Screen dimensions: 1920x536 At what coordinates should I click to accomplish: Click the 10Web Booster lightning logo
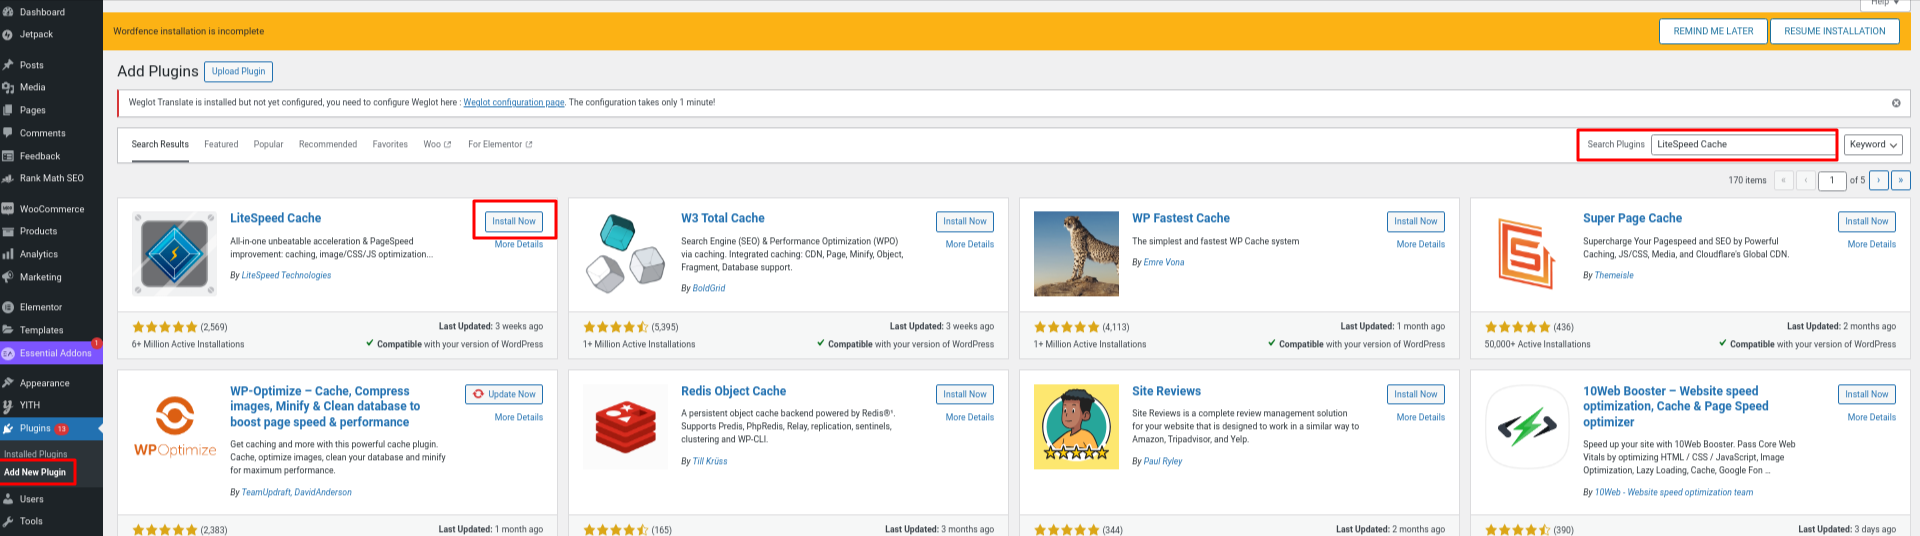[1527, 427]
